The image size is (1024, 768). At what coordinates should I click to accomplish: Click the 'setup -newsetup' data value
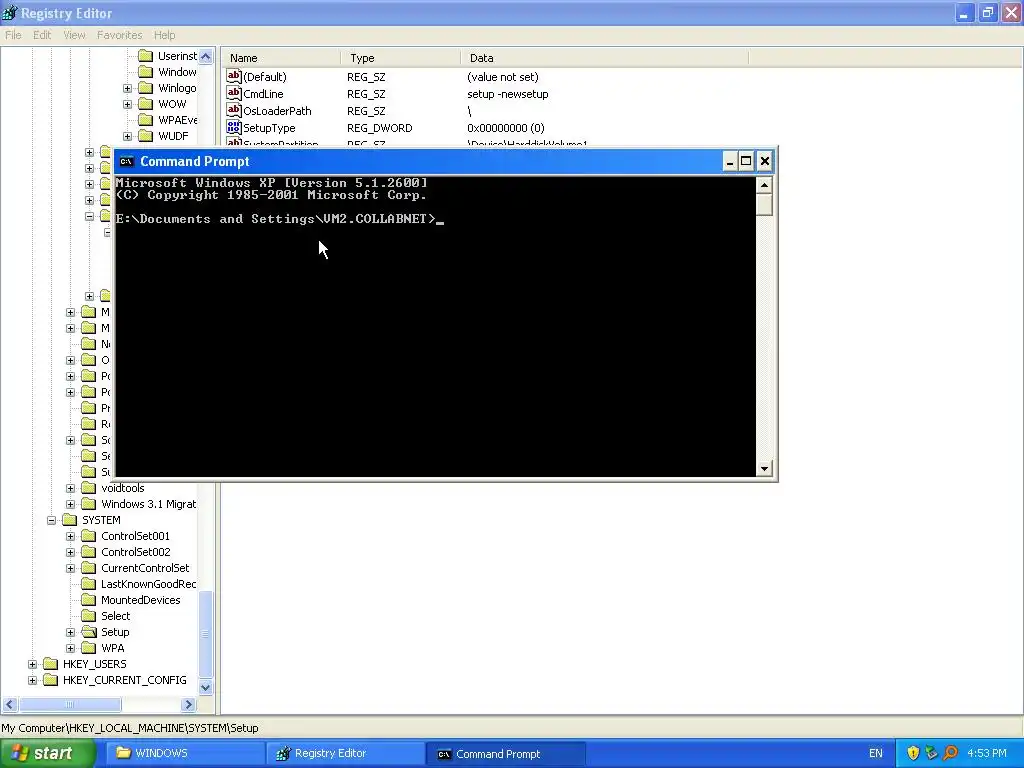click(507, 94)
